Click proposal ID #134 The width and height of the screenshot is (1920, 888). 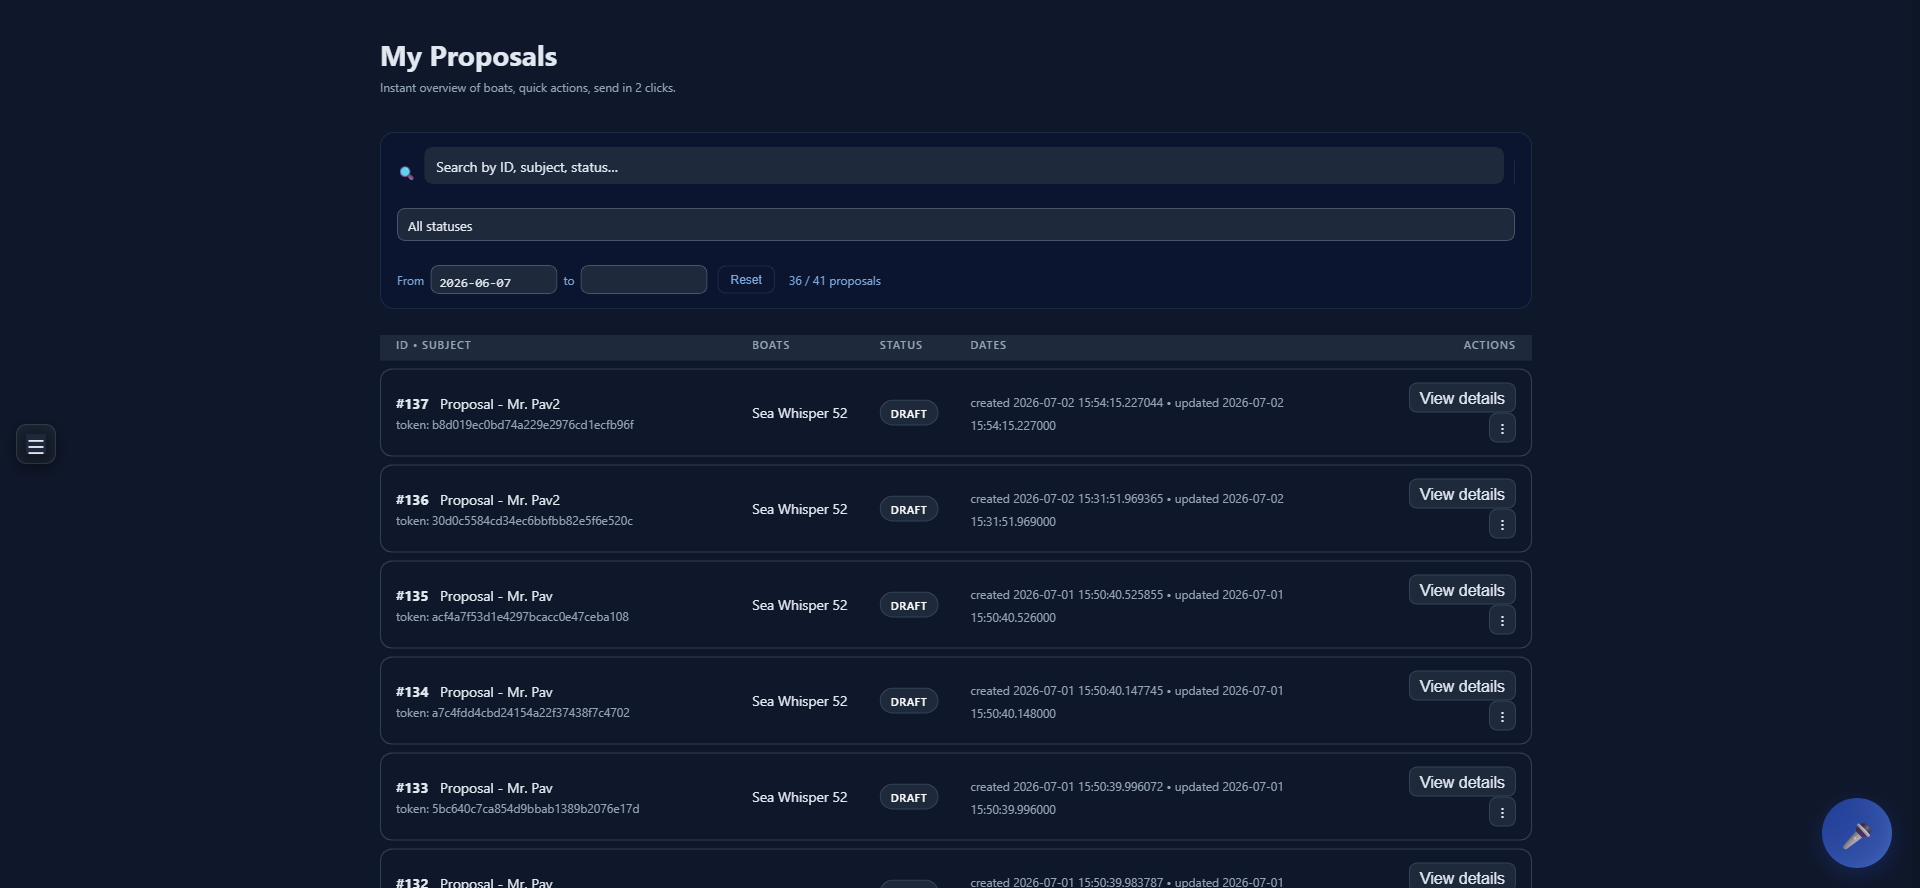click(x=412, y=692)
